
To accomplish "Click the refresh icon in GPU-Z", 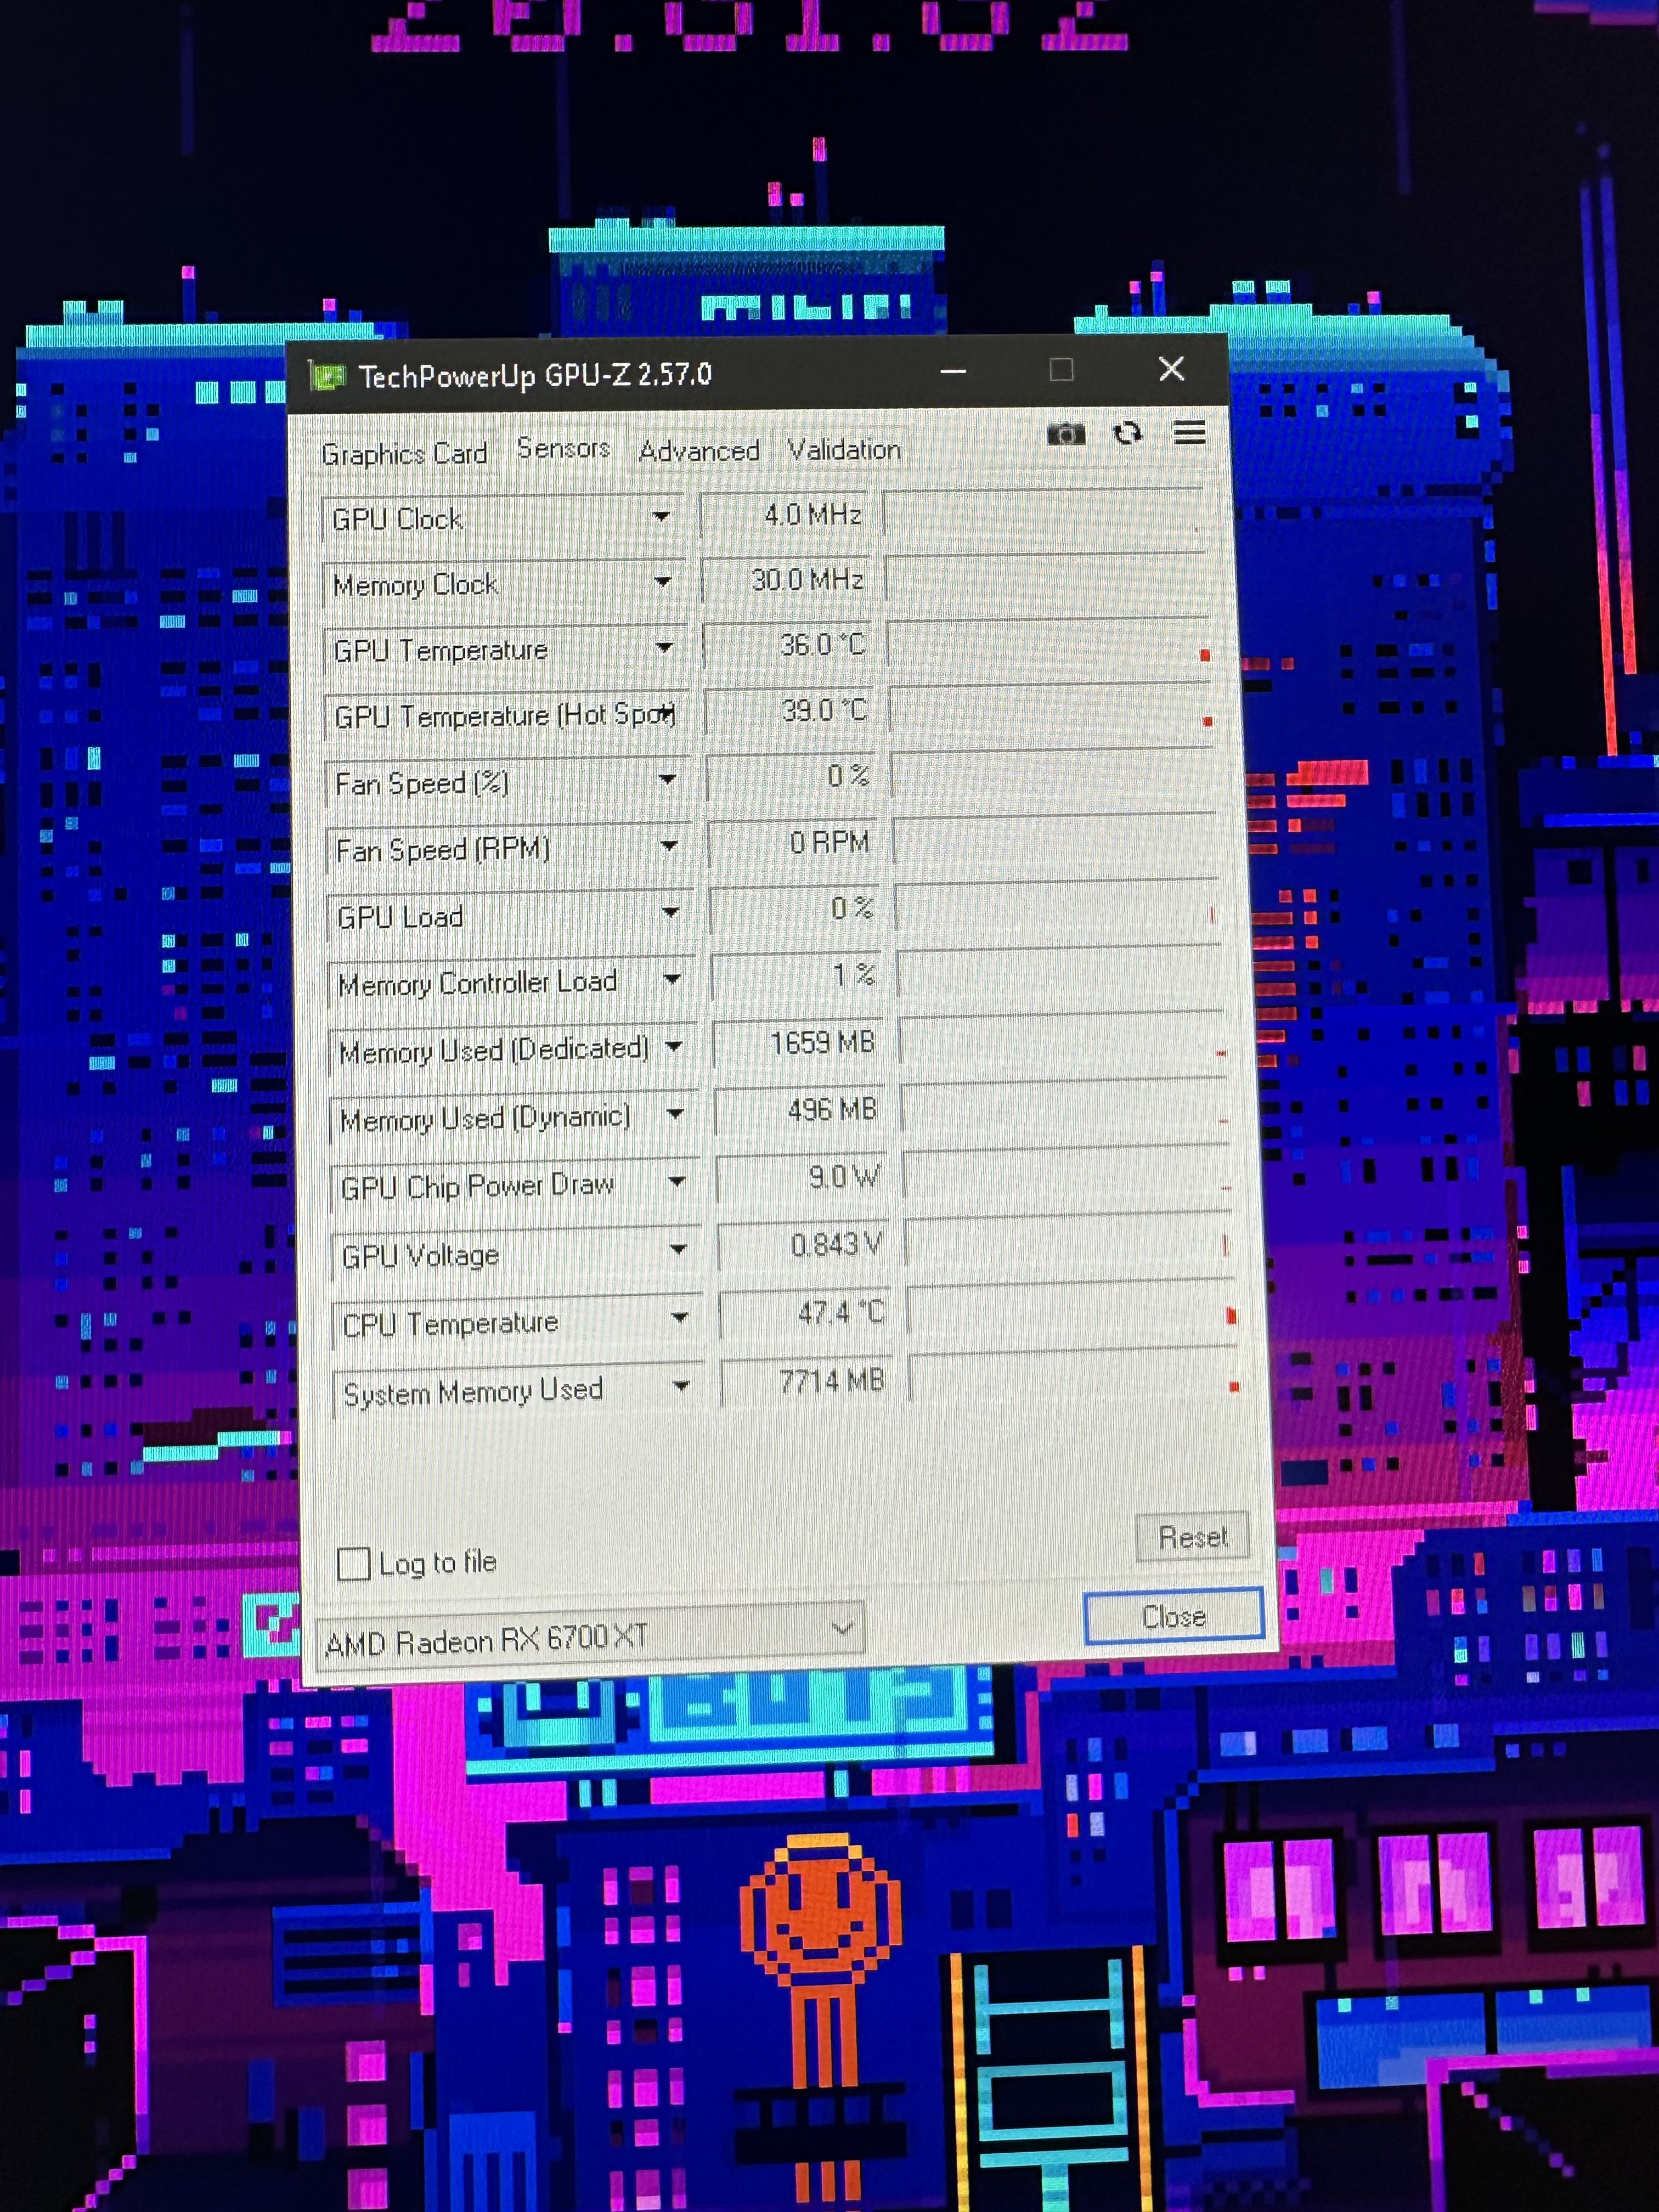I will pyautogui.click(x=1127, y=433).
